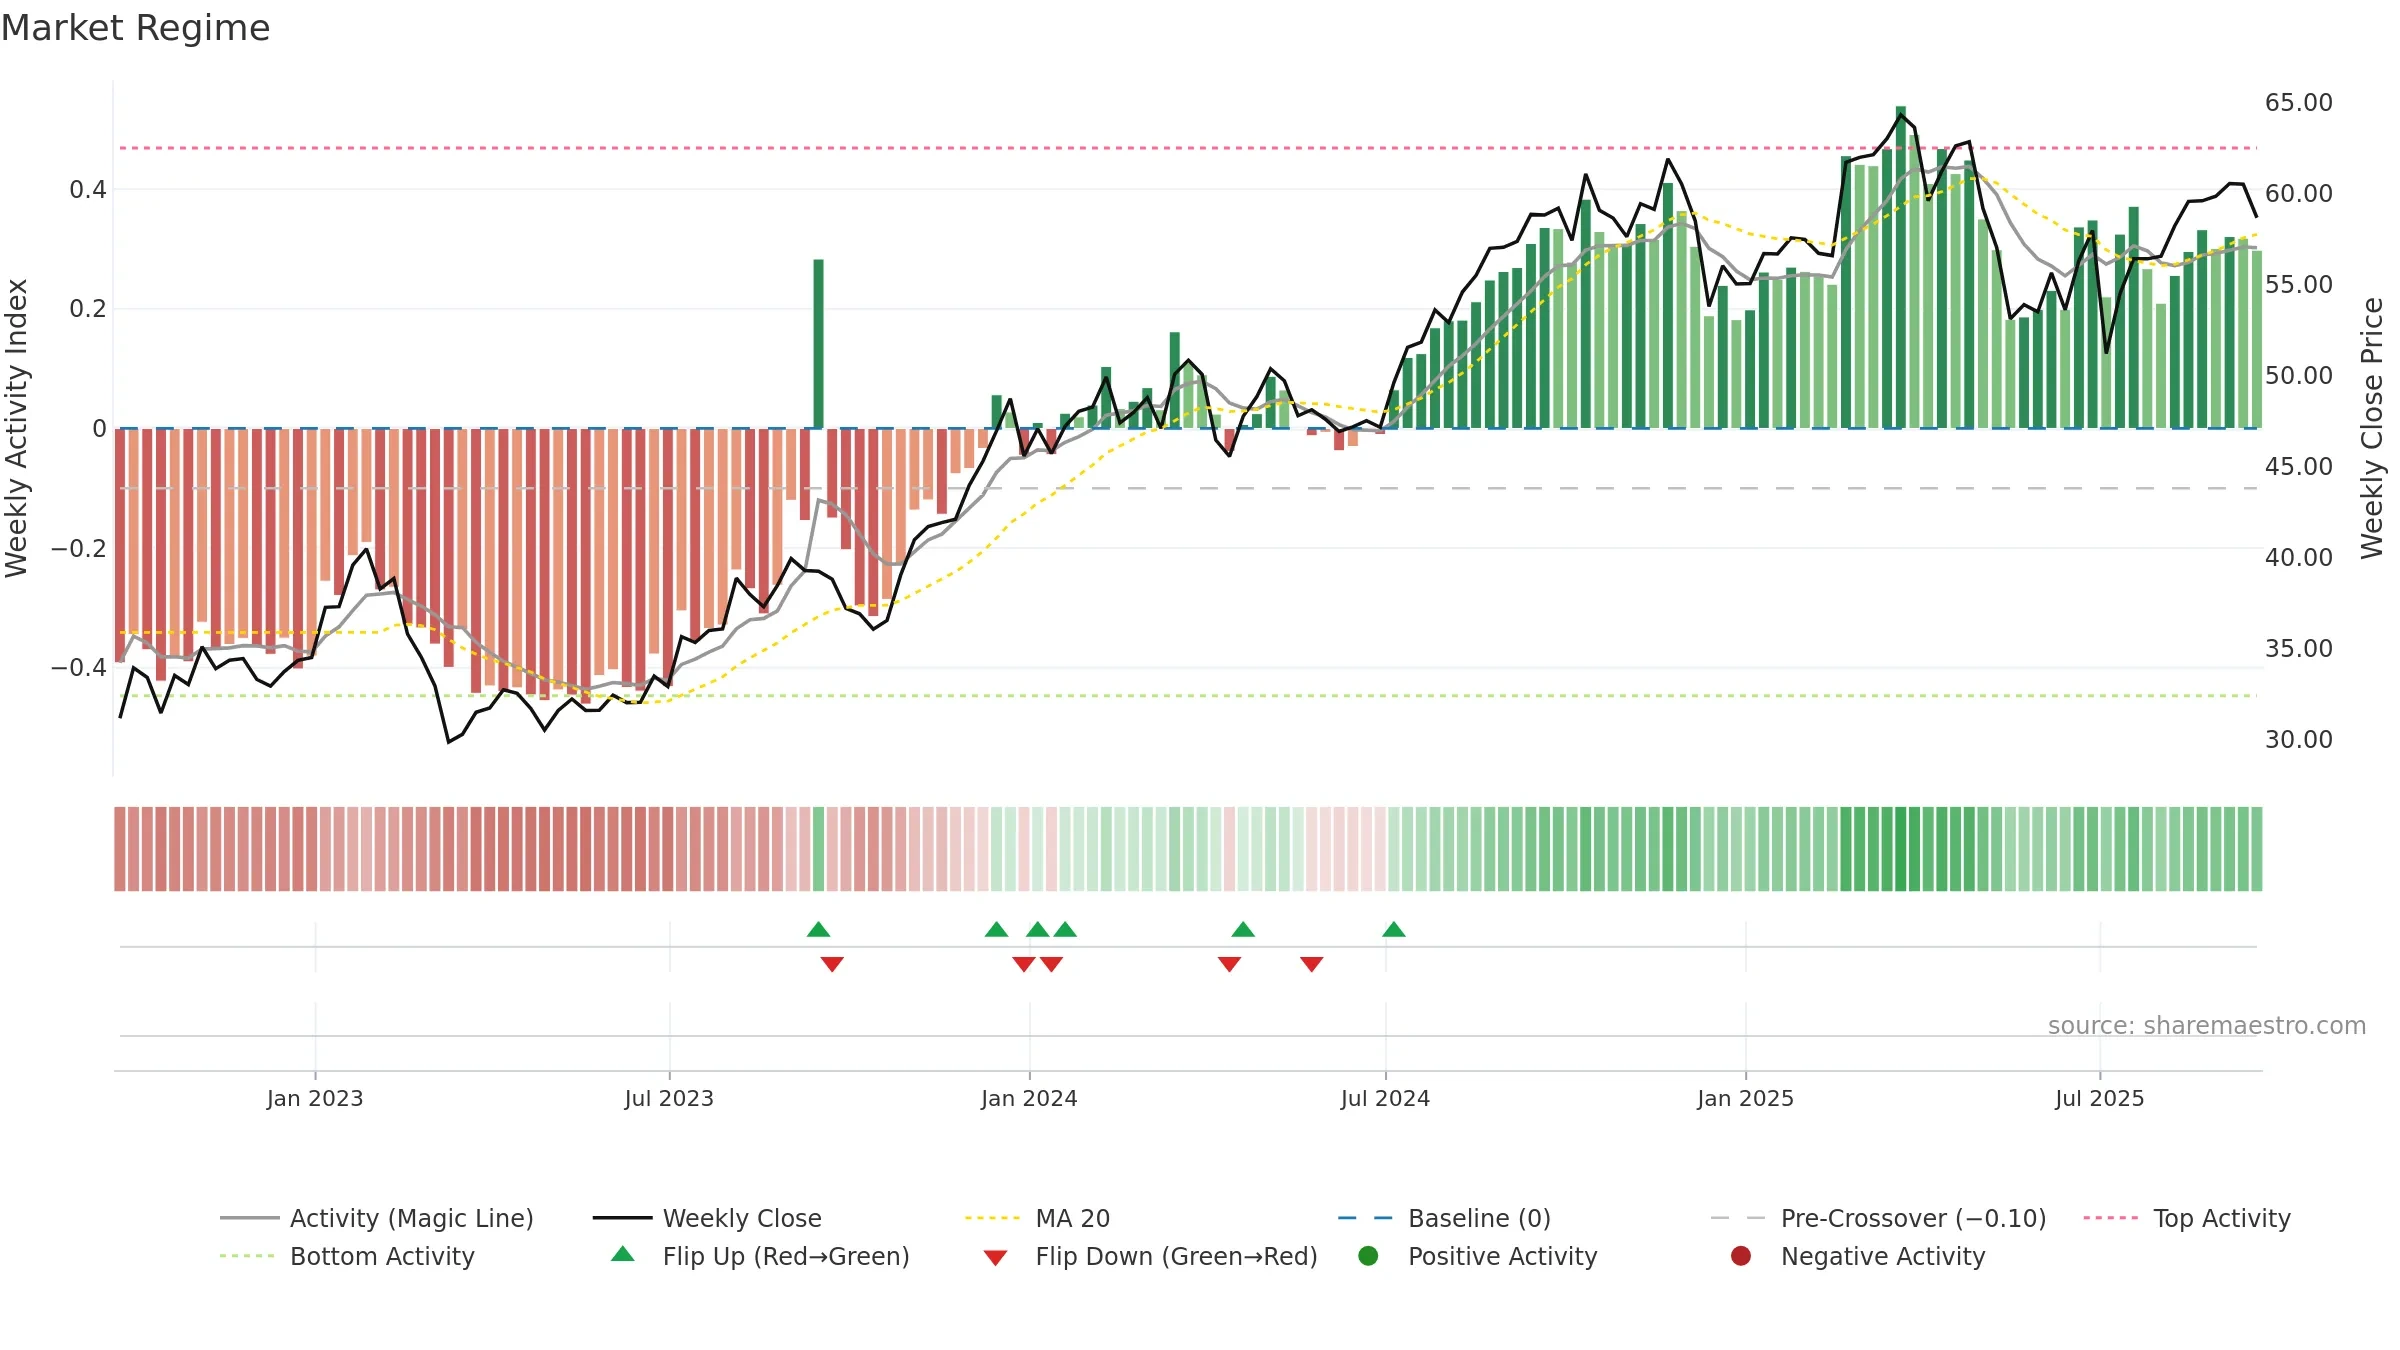The width and height of the screenshot is (2400, 1350).
Task: Click the tallest green activity bar in 2025
Action: tap(1901, 267)
